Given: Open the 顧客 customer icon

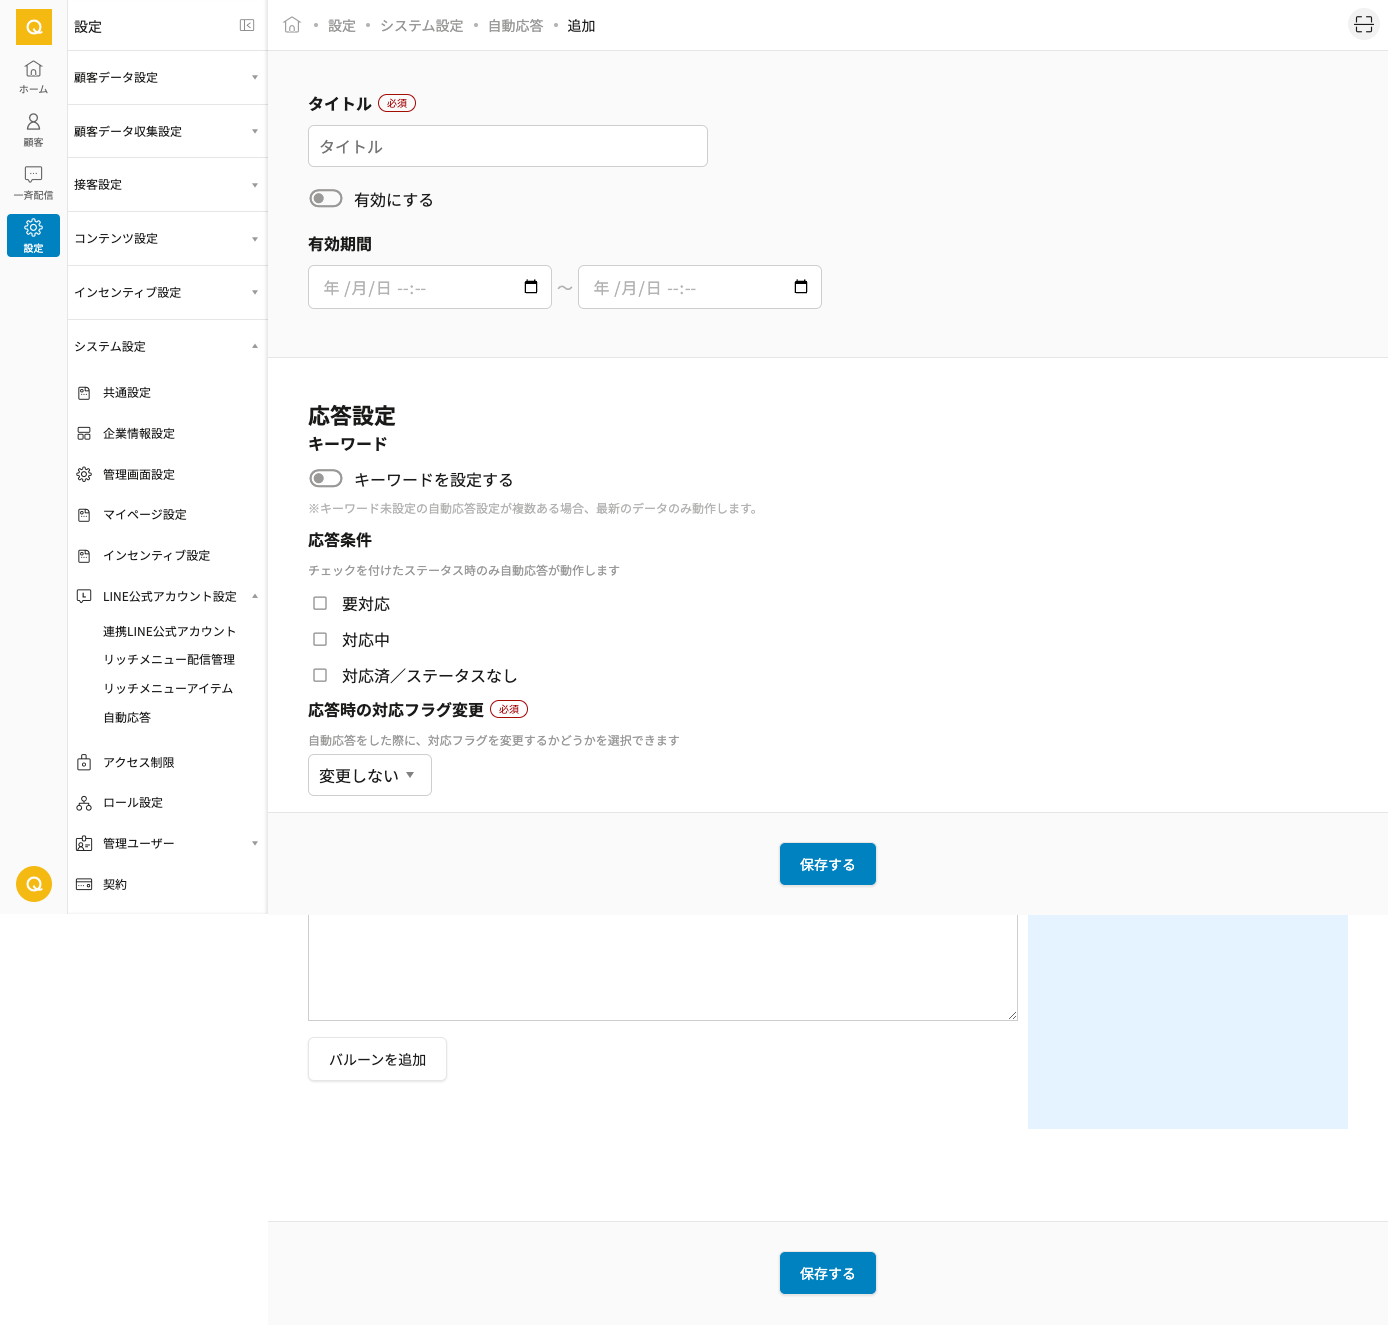Looking at the screenshot, I should point(33,129).
